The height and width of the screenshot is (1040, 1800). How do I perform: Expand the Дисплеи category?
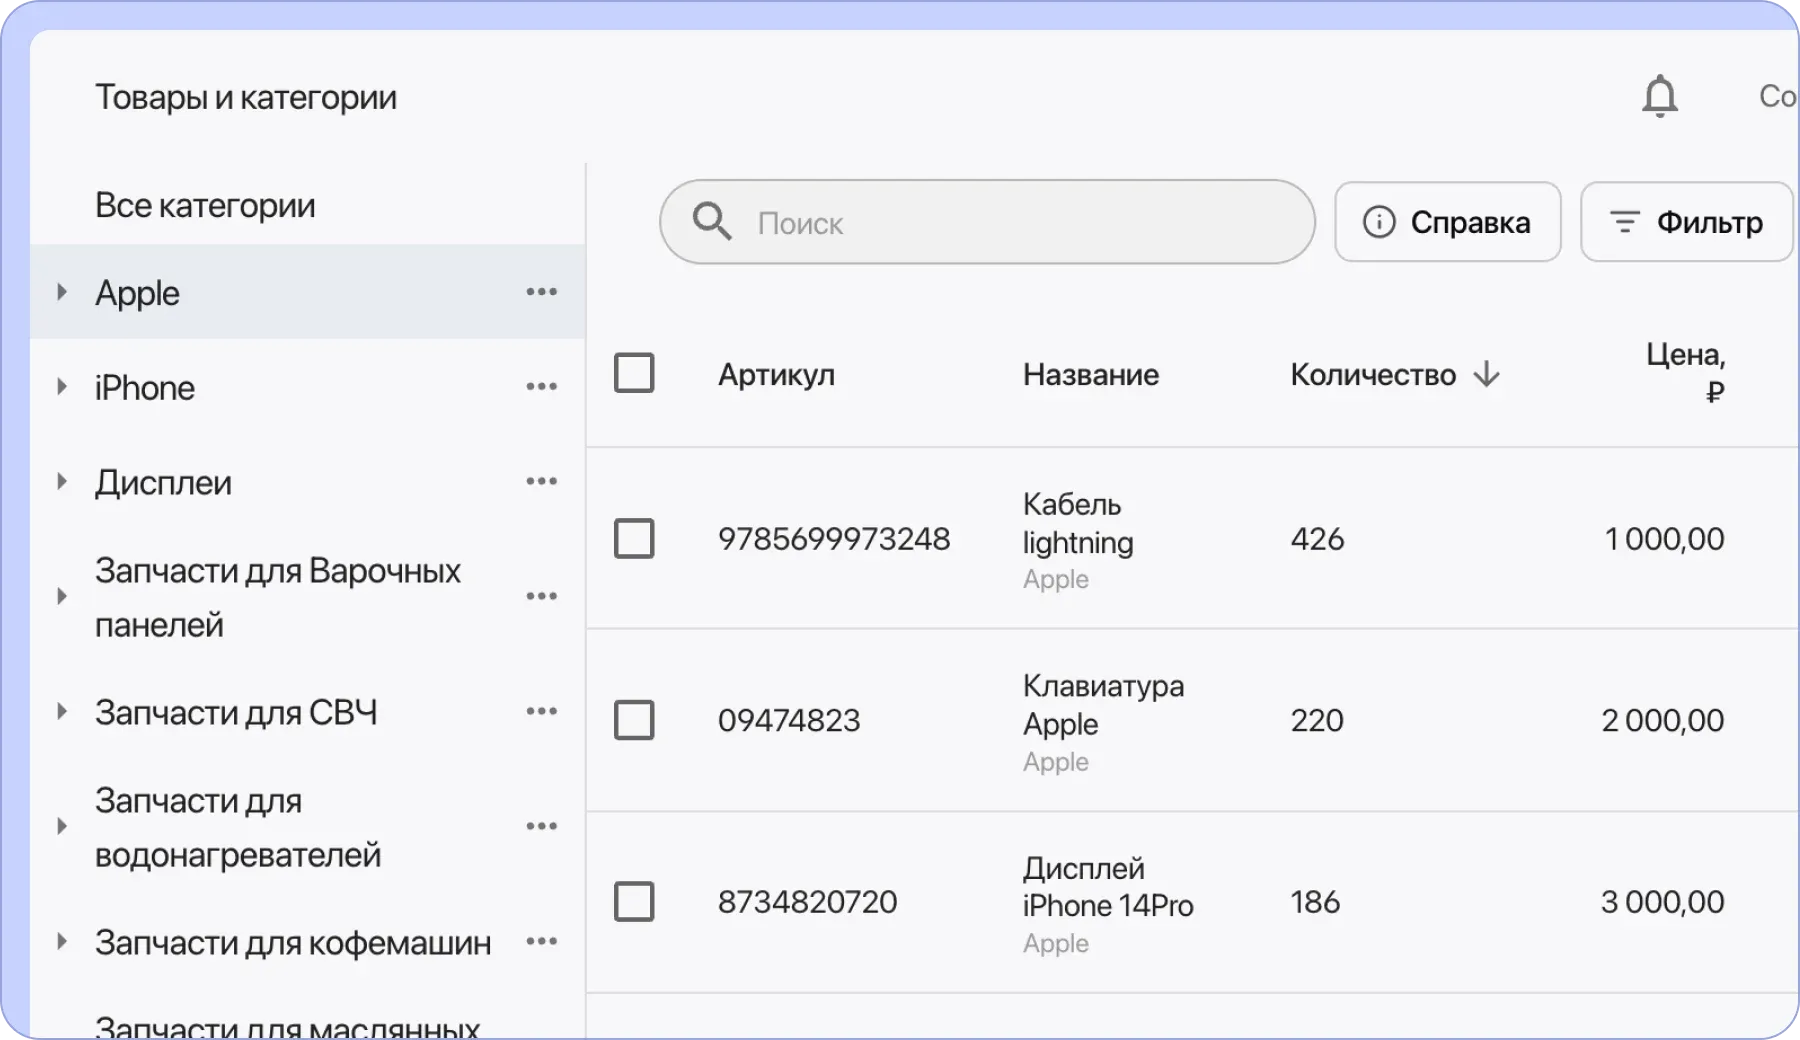[x=62, y=481]
